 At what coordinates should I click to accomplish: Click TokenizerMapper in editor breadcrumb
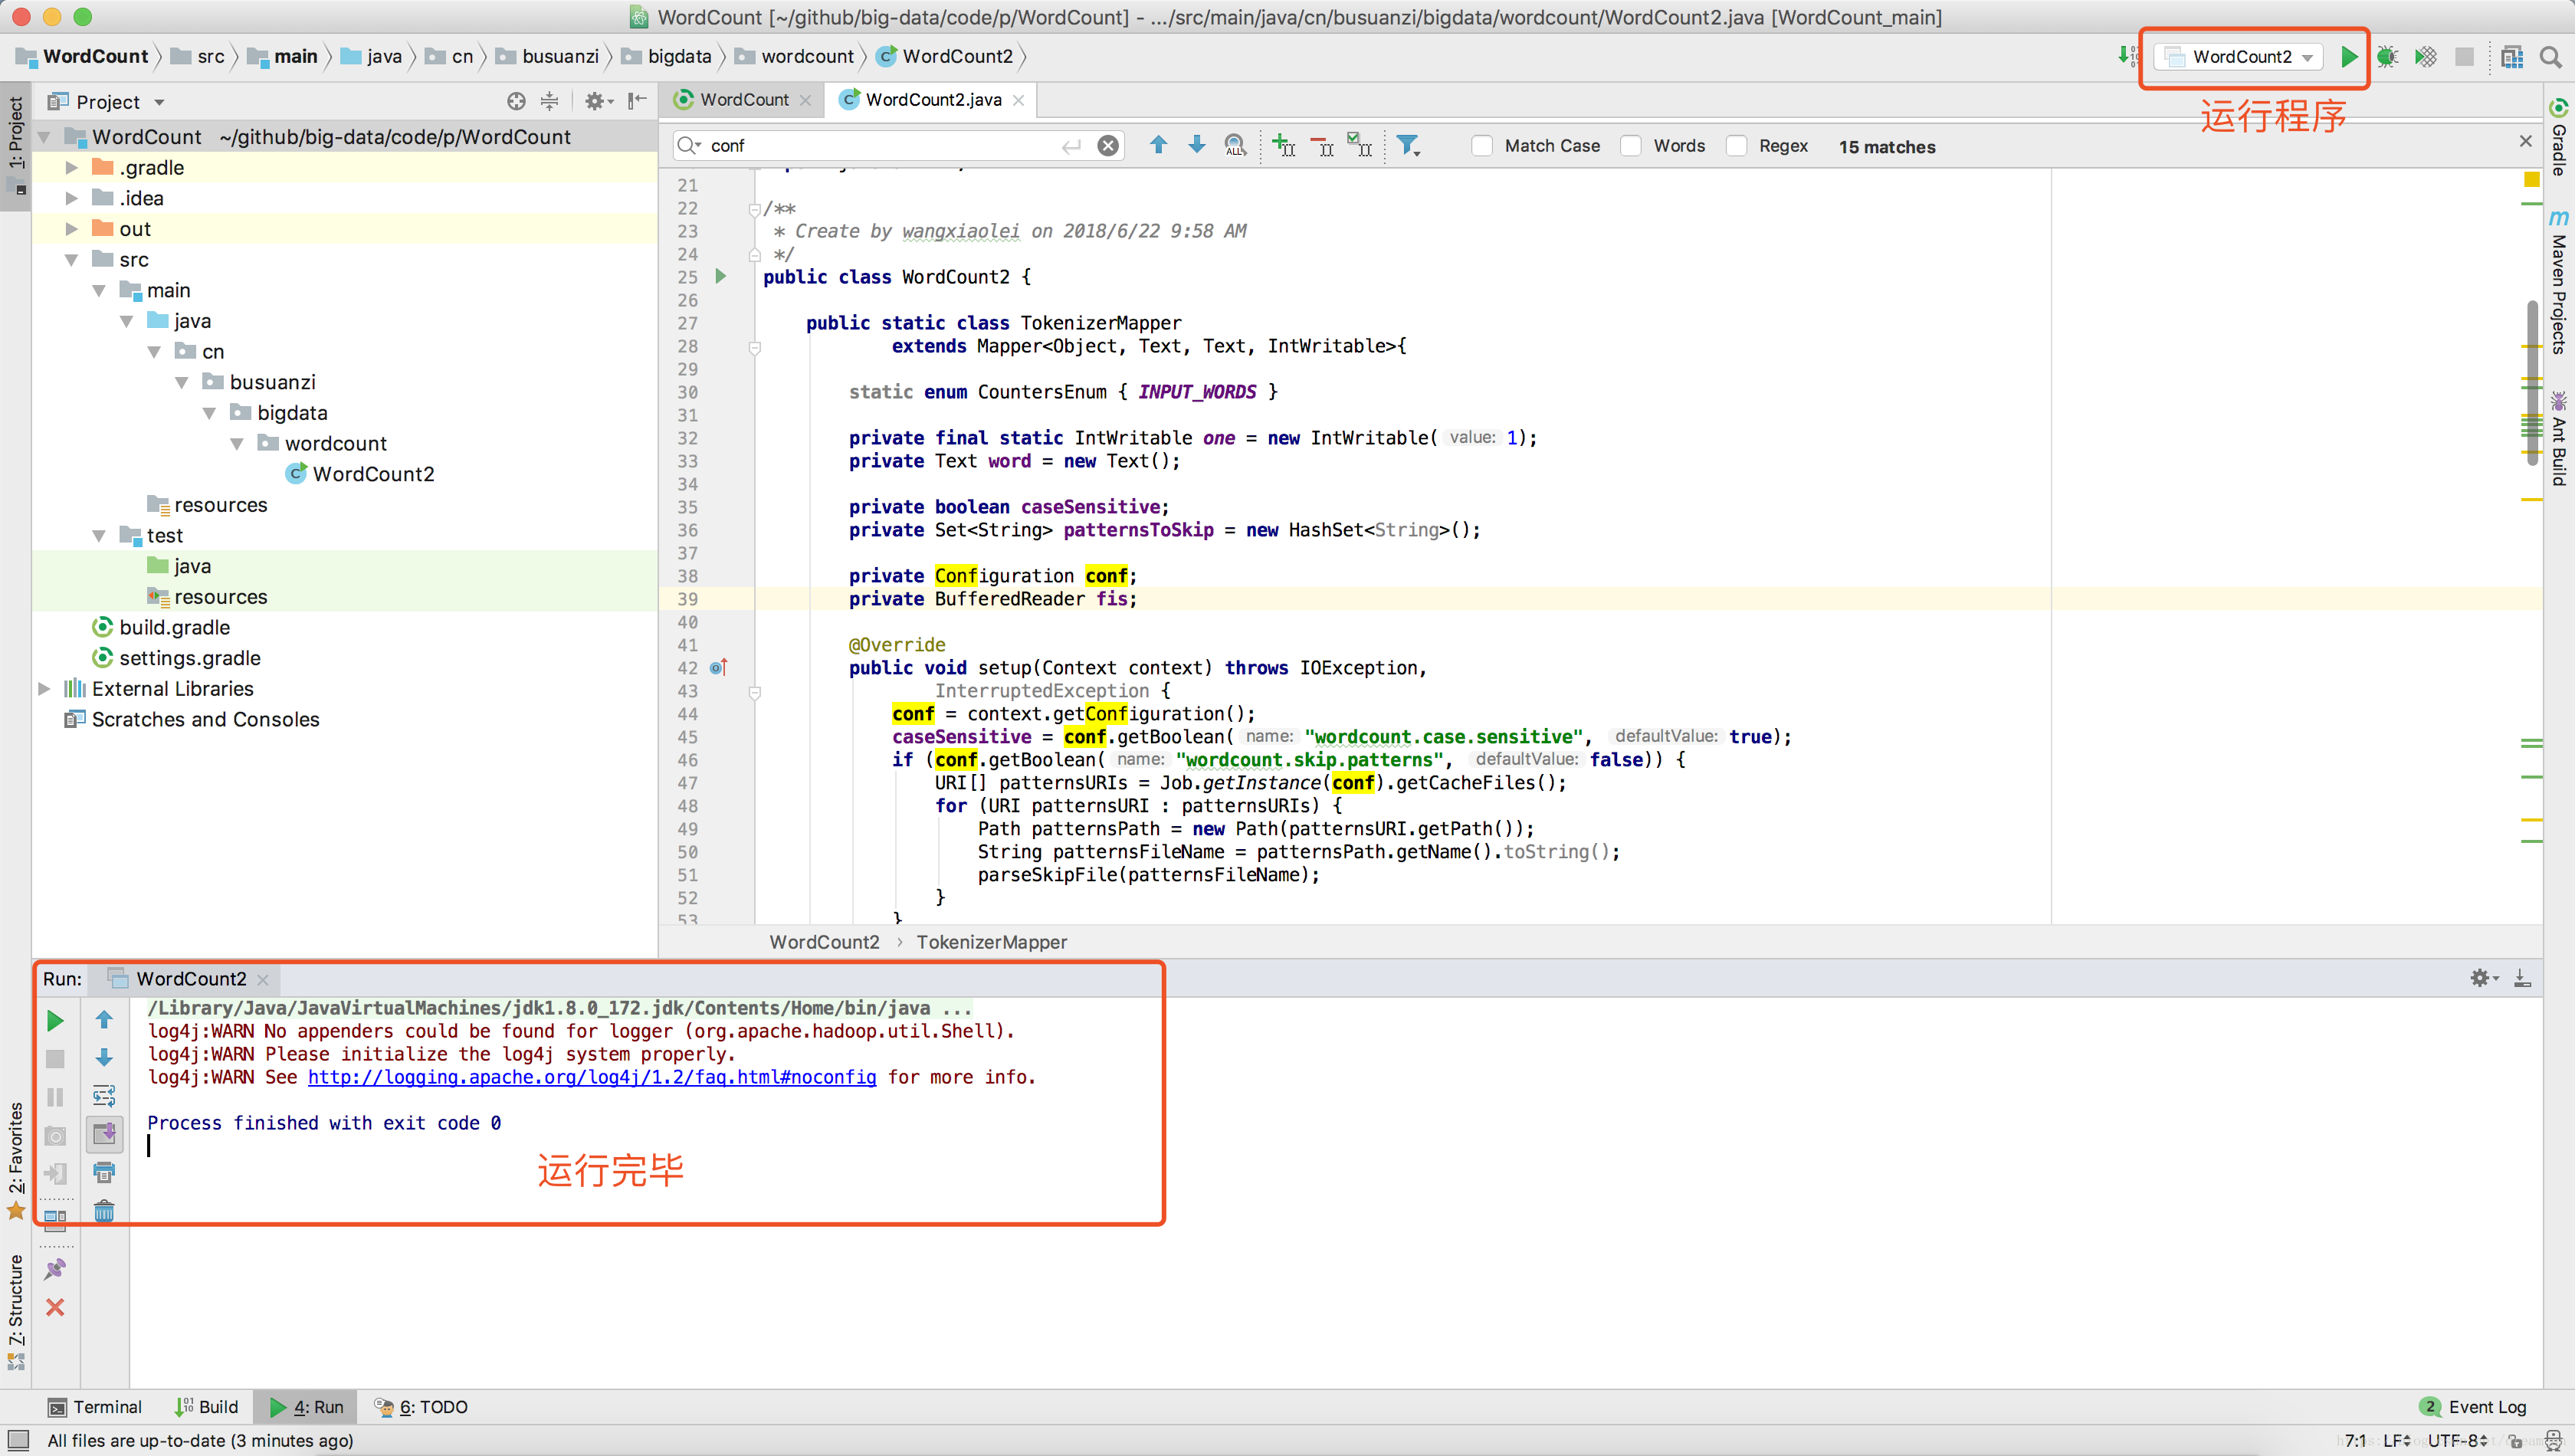991,942
